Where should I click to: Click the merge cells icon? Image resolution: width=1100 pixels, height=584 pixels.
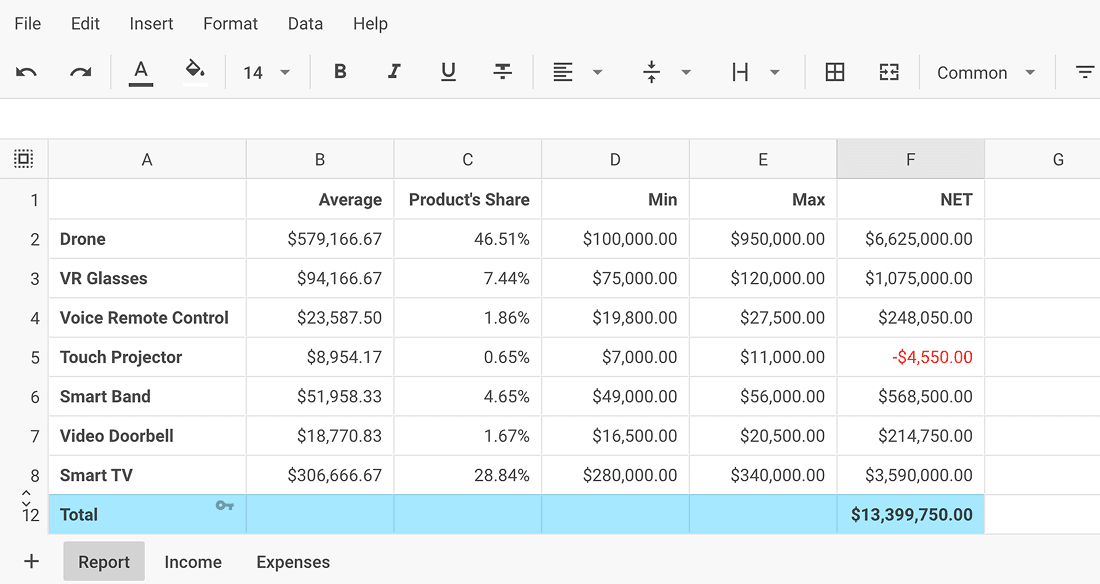[889, 72]
